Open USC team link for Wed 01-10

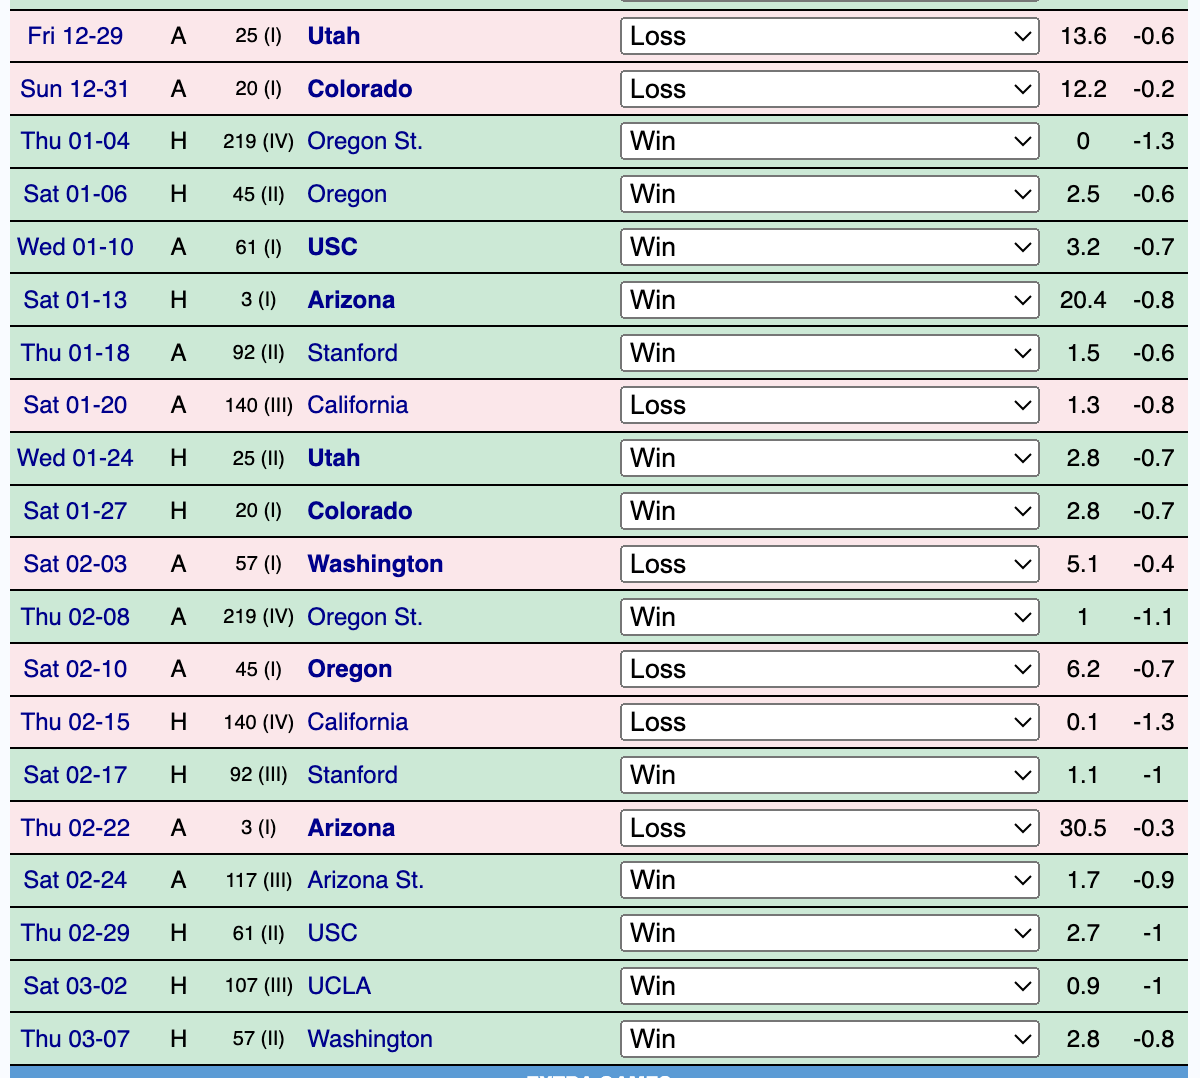(x=332, y=247)
